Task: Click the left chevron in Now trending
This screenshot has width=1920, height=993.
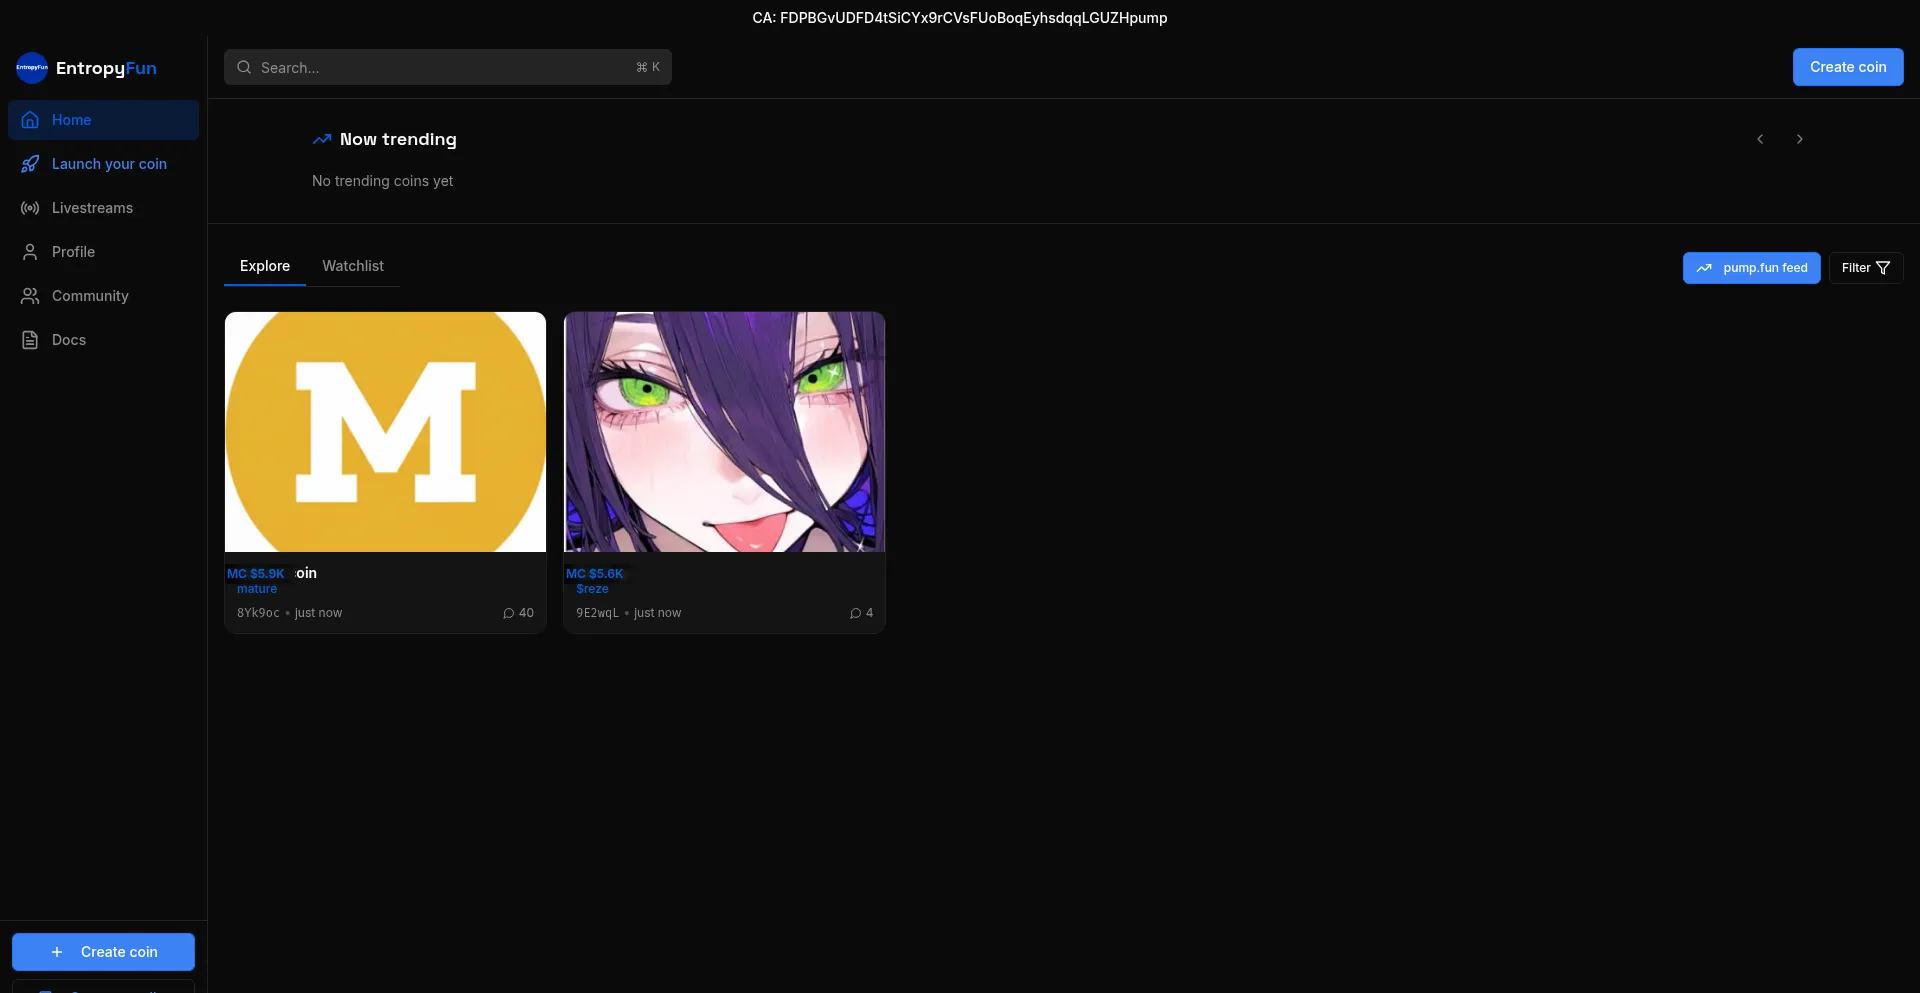Action: pyautogui.click(x=1760, y=139)
